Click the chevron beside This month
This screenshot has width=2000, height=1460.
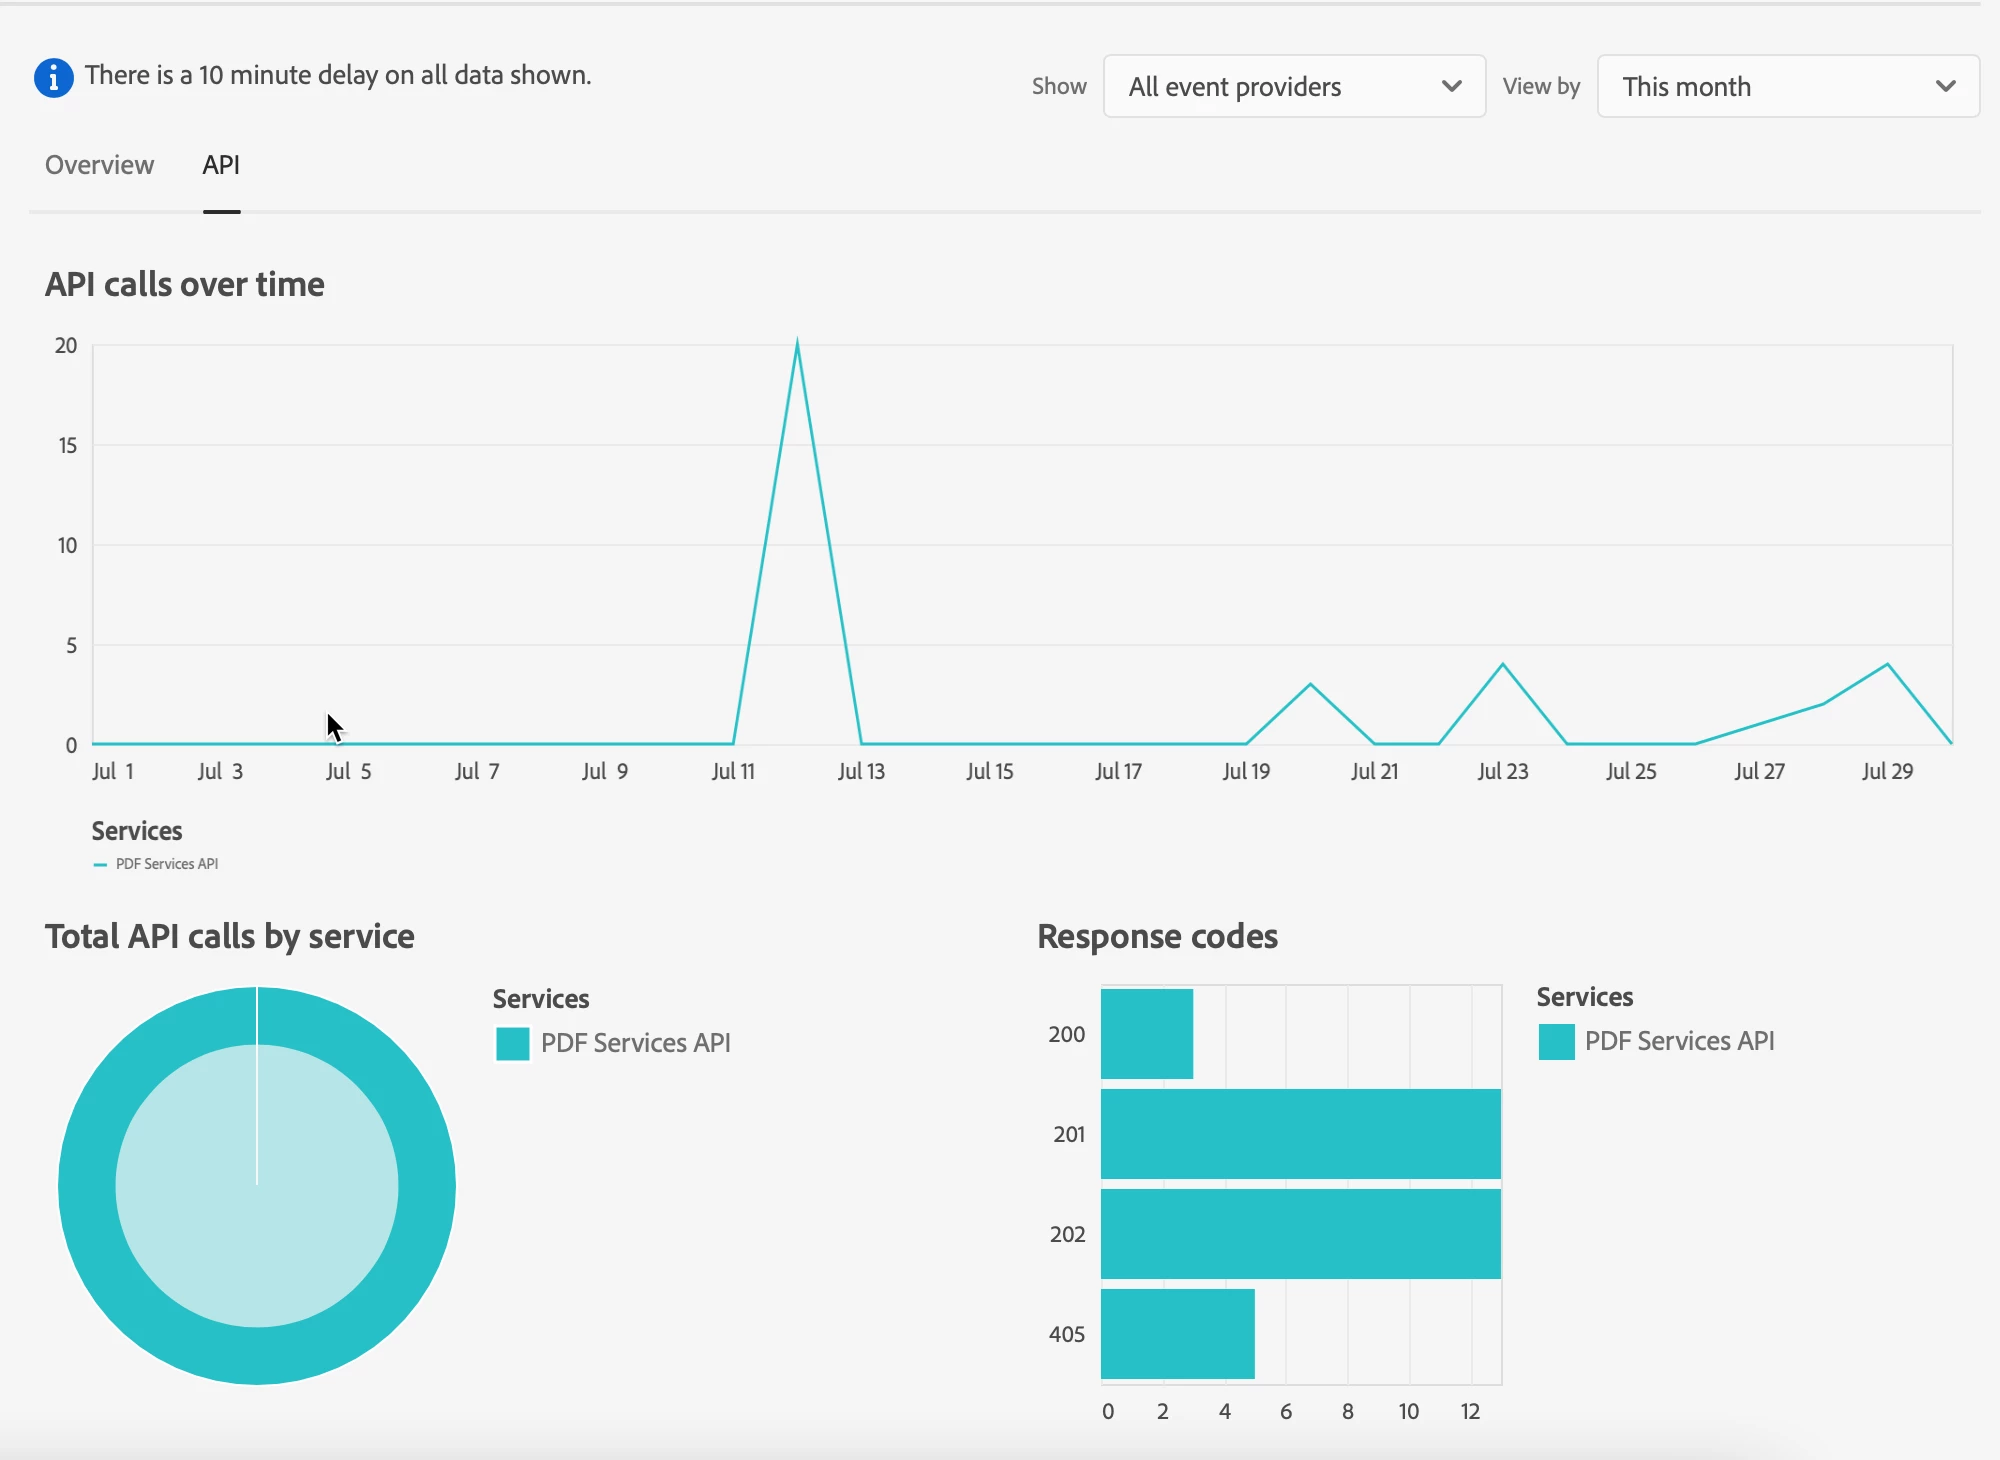click(x=1945, y=87)
